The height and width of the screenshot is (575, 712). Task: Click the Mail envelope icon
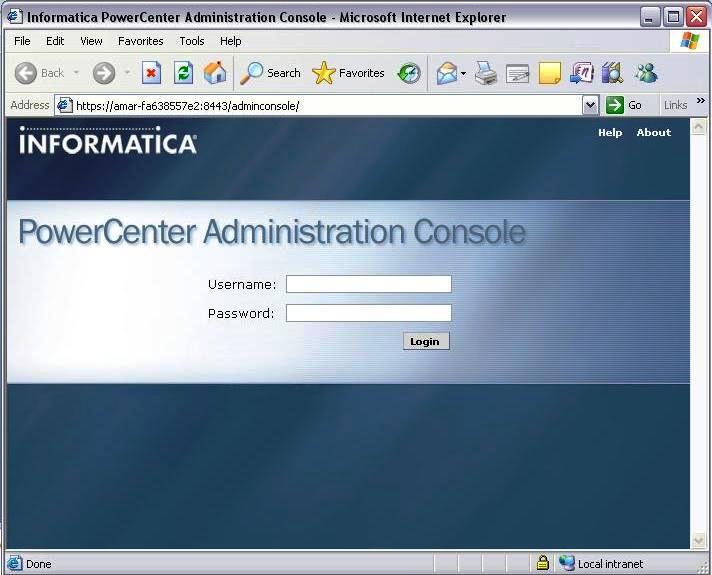tap(447, 73)
